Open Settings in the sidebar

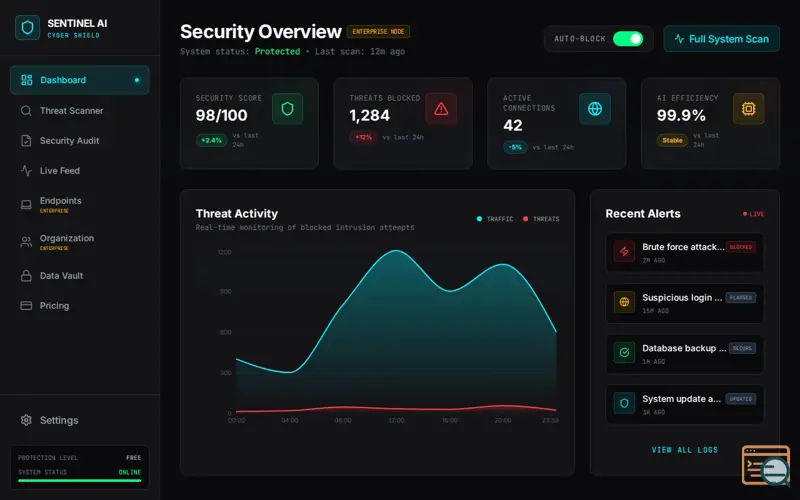pos(80,420)
